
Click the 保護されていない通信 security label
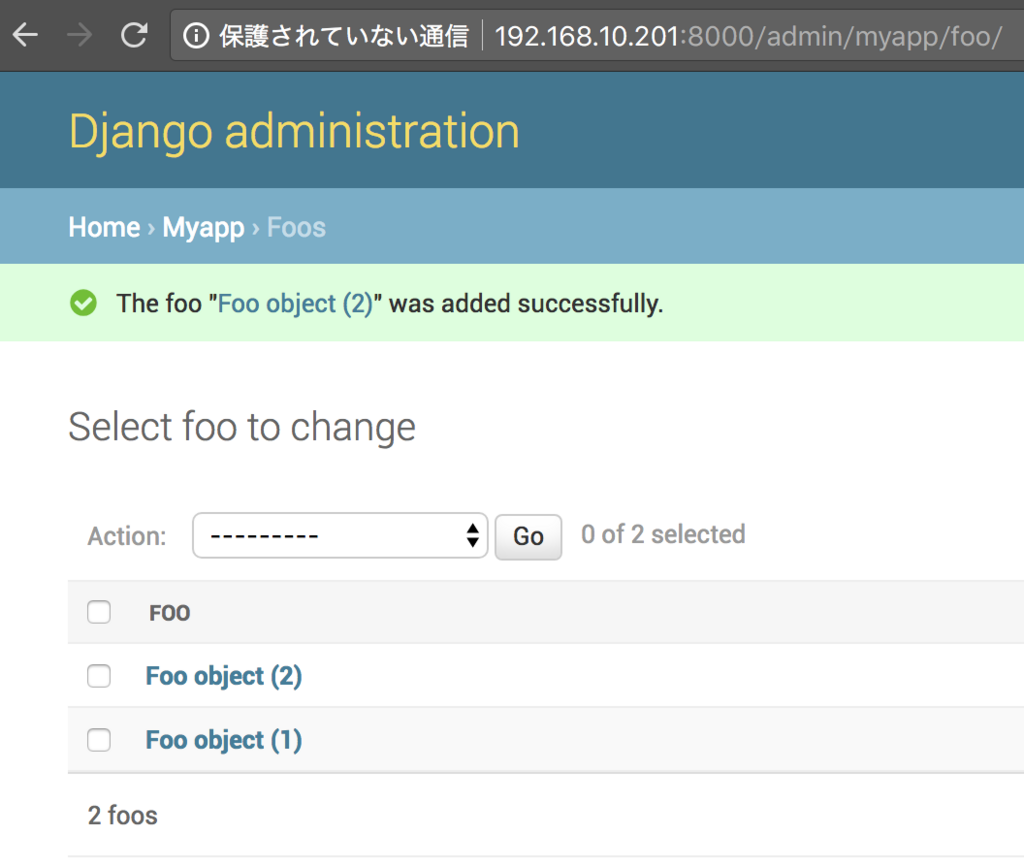(x=344, y=36)
